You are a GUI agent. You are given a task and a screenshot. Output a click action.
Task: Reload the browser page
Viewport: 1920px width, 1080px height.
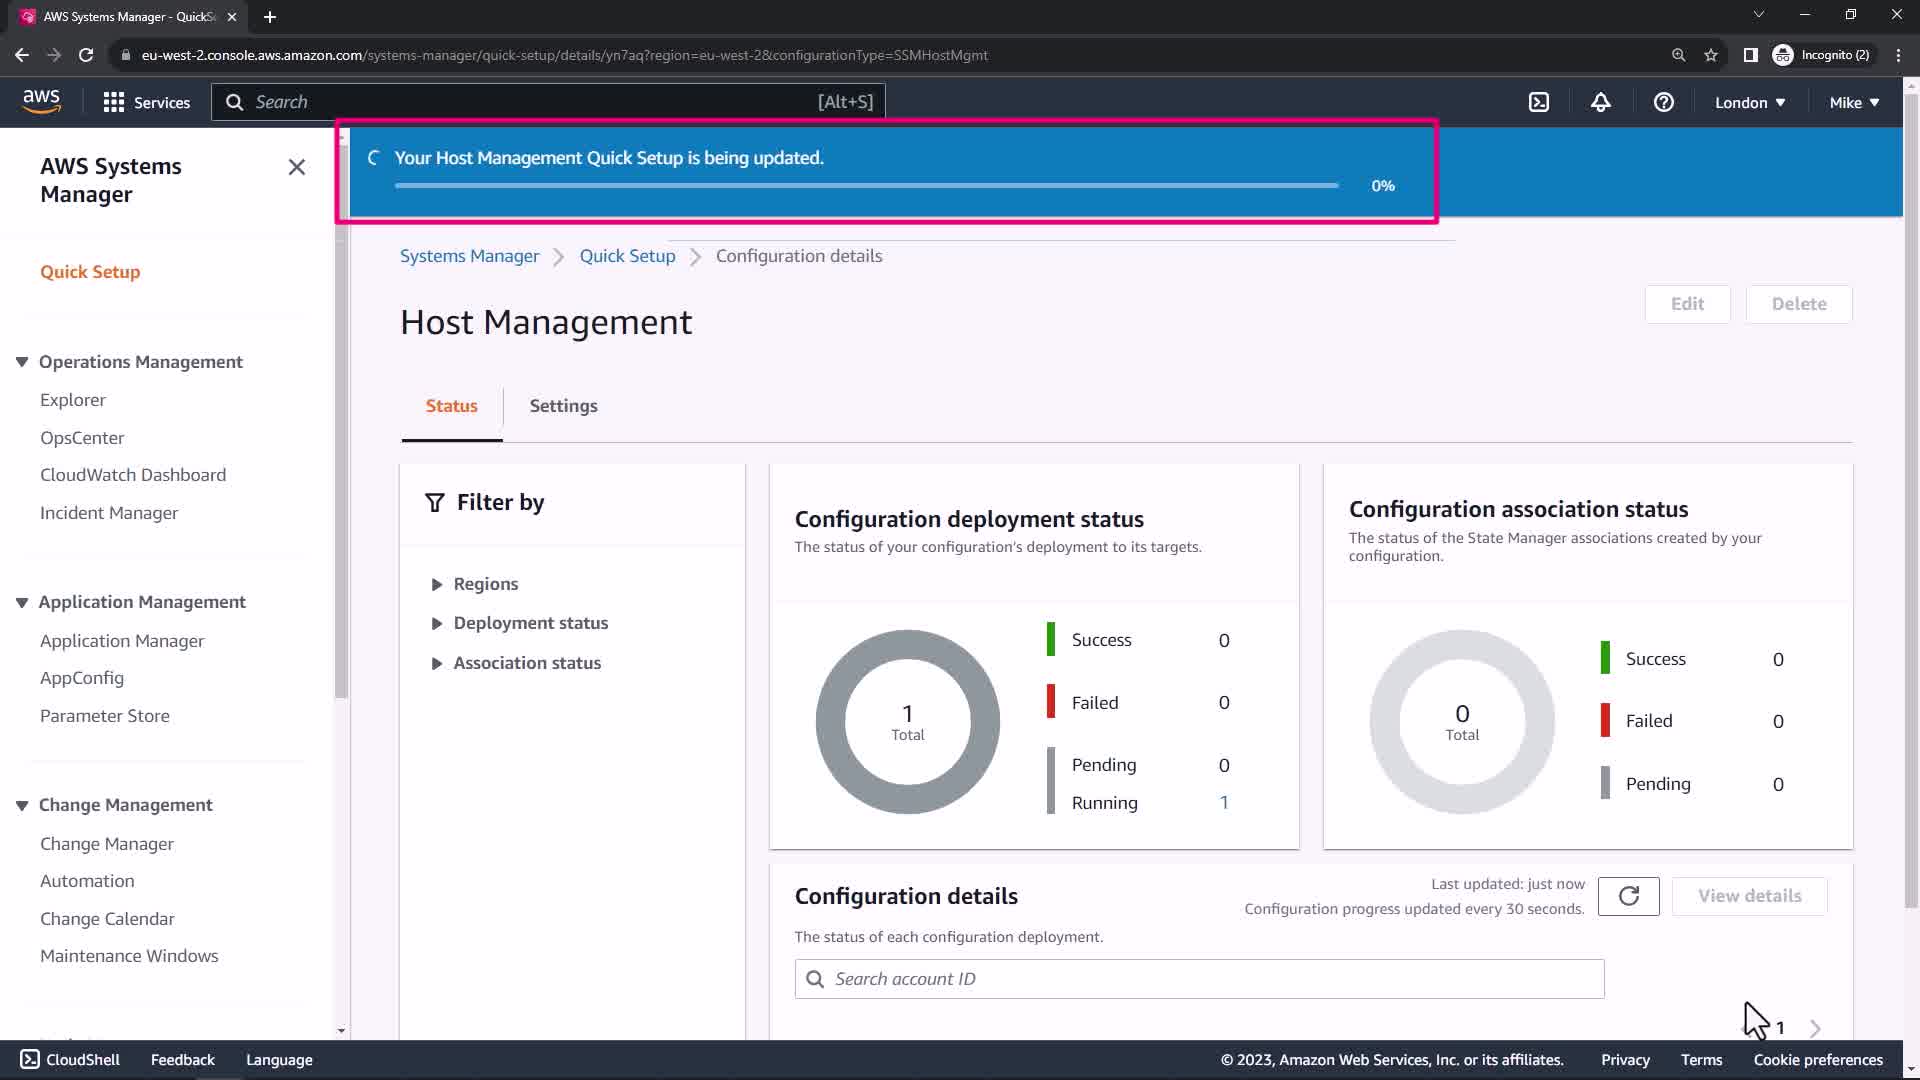coord(86,55)
